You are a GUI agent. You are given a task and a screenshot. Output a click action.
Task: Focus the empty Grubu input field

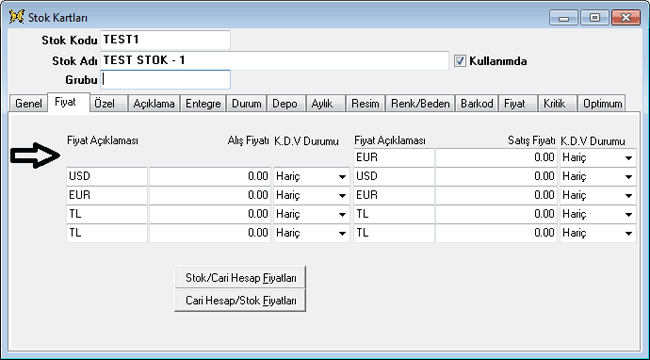[165, 80]
